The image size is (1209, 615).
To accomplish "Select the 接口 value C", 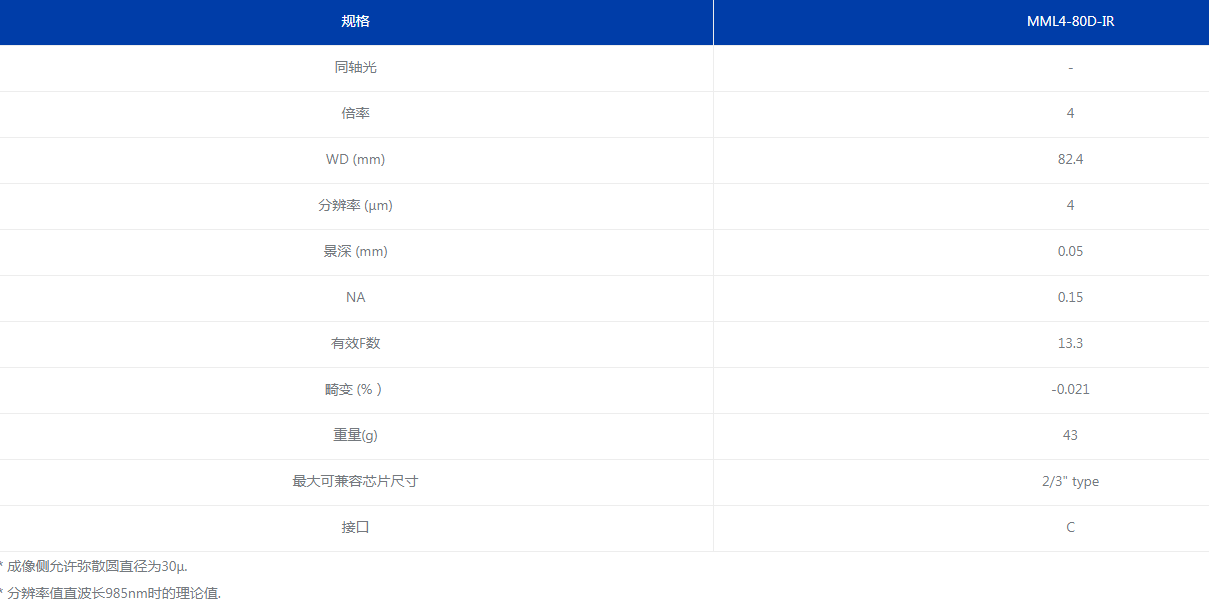I will pyautogui.click(x=1070, y=527).
